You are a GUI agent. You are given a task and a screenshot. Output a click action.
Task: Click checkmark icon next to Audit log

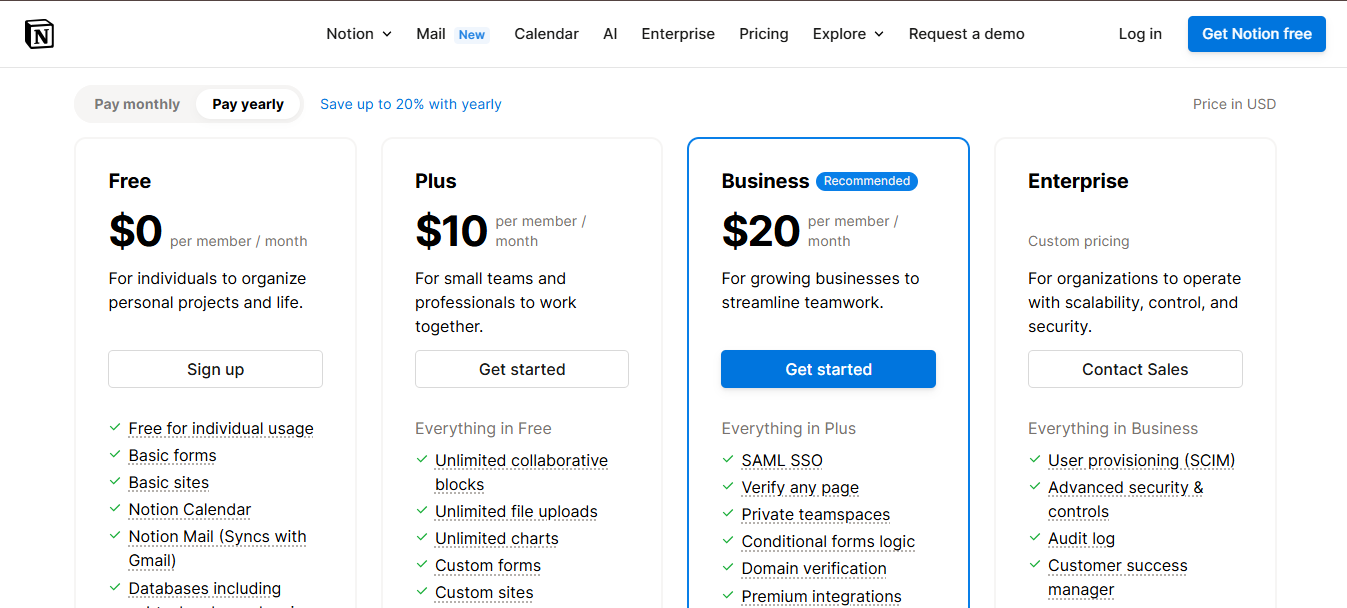pos(1035,538)
